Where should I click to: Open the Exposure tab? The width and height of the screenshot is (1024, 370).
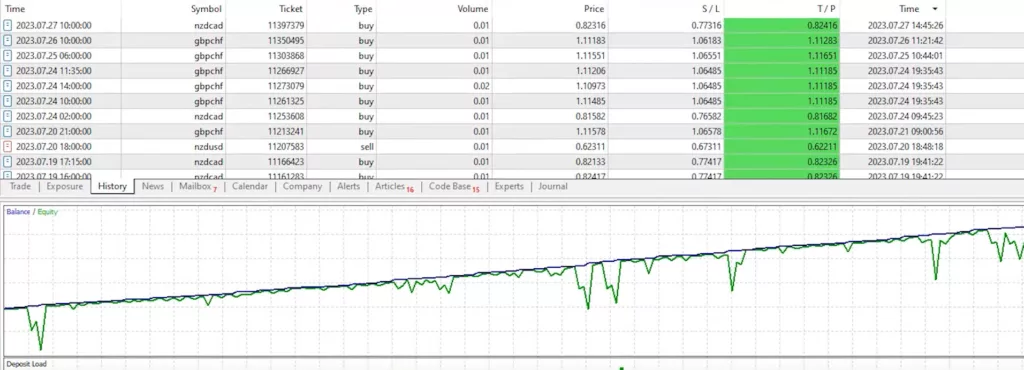[65, 186]
